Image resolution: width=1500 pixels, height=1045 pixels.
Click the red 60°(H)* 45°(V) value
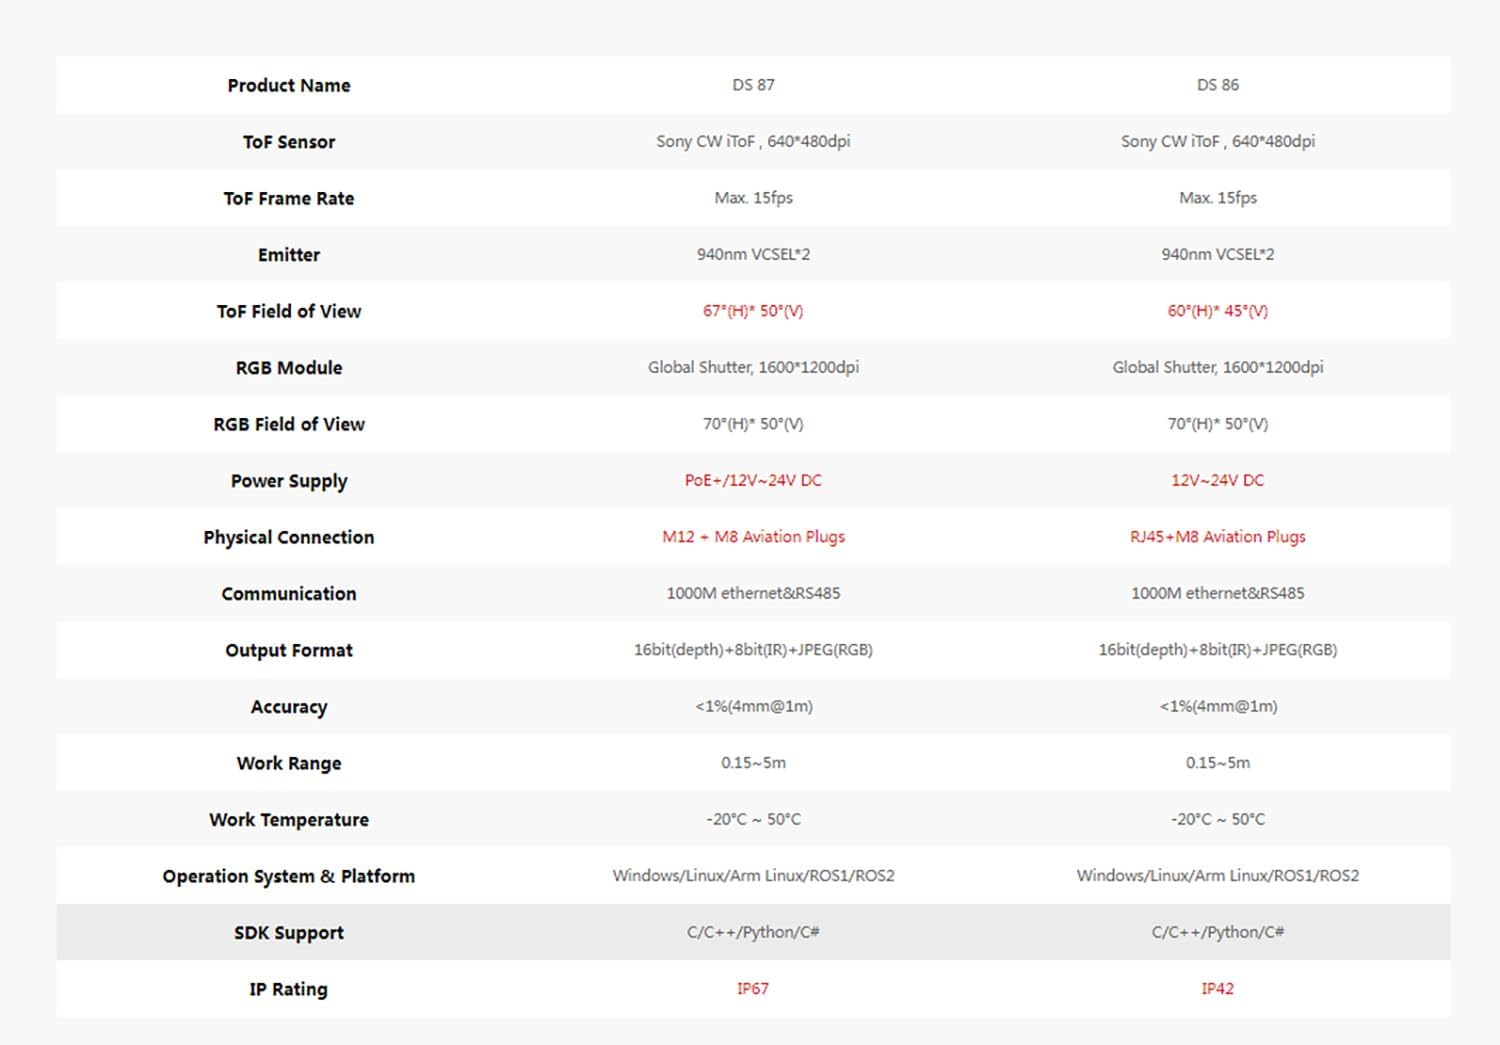tap(1217, 311)
